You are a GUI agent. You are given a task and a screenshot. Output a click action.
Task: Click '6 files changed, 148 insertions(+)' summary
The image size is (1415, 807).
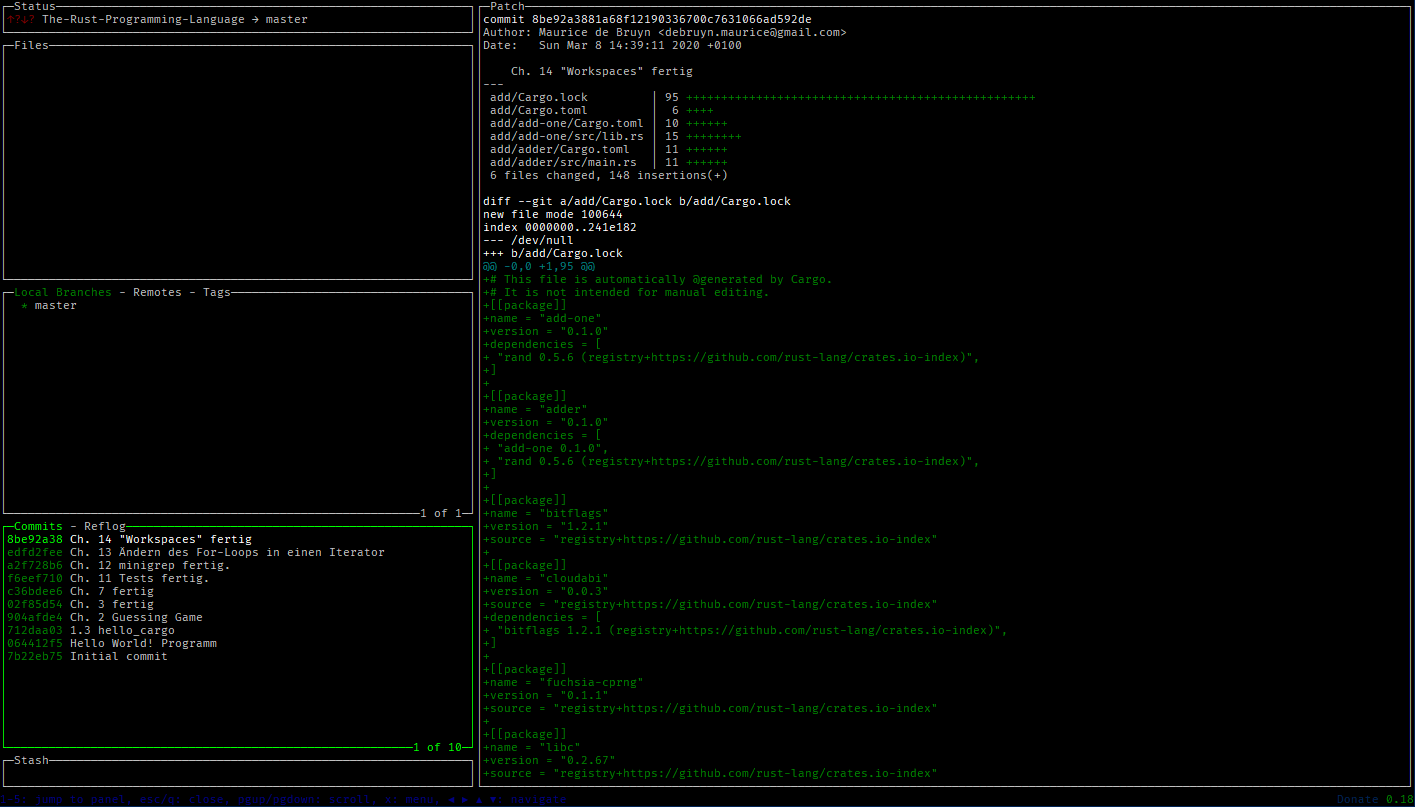click(x=609, y=175)
